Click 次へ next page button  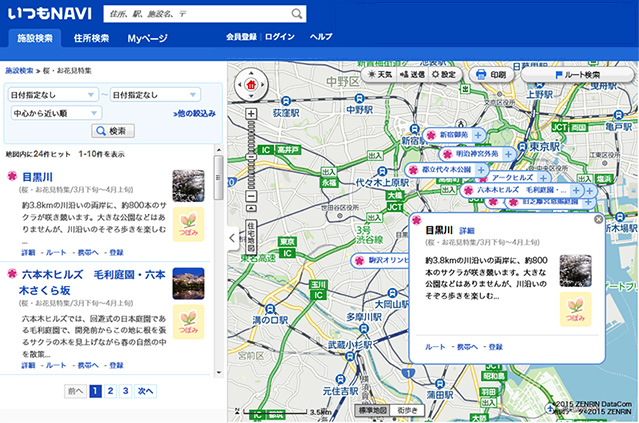(x=145, y=391)
